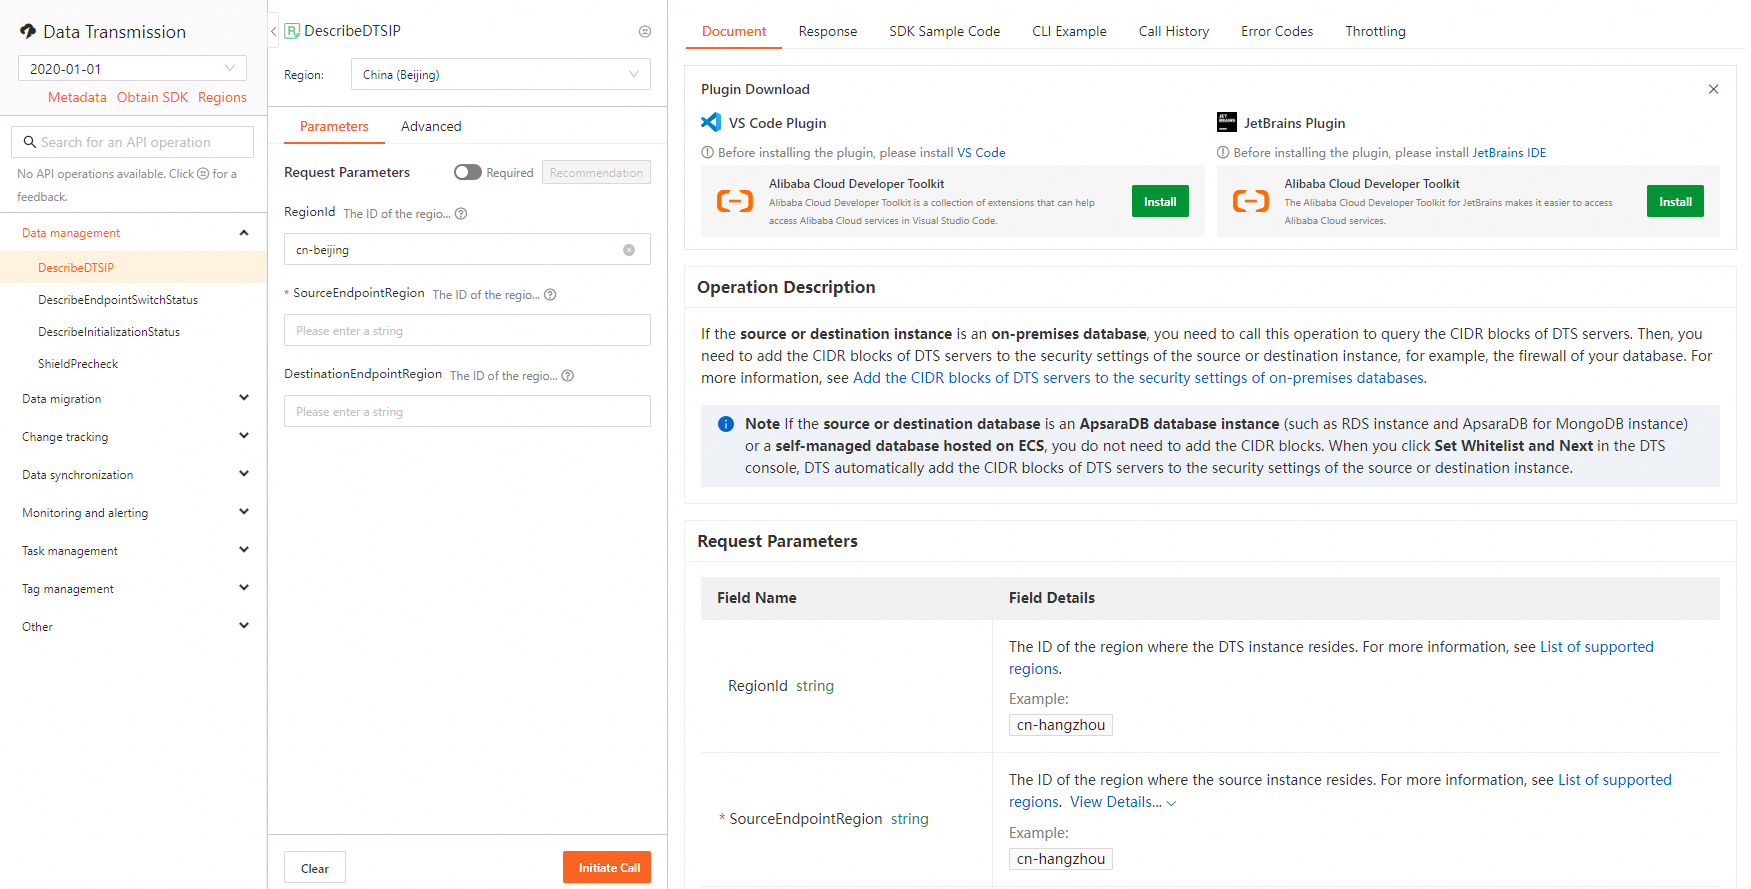This screenshot has width=1751, height=889.
Task: Open the Region China (Beijing) dropdown
Action: (x=500, y=75)
